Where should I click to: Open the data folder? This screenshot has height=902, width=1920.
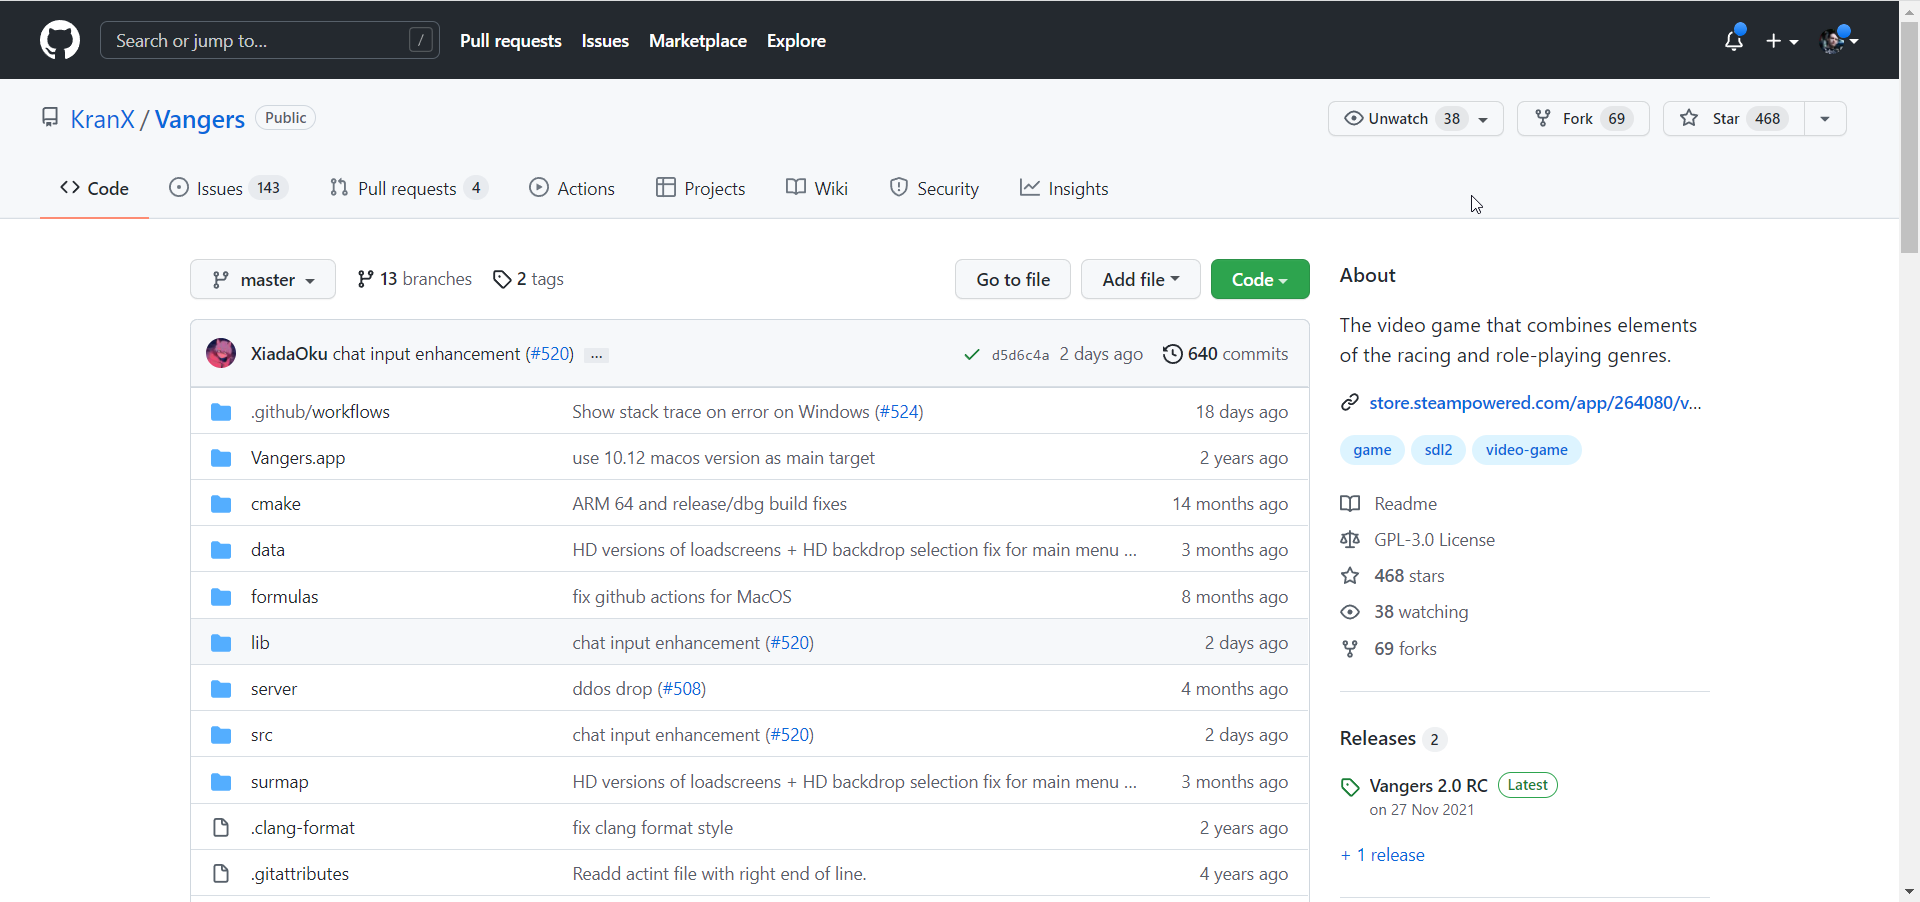pos(268,549)
